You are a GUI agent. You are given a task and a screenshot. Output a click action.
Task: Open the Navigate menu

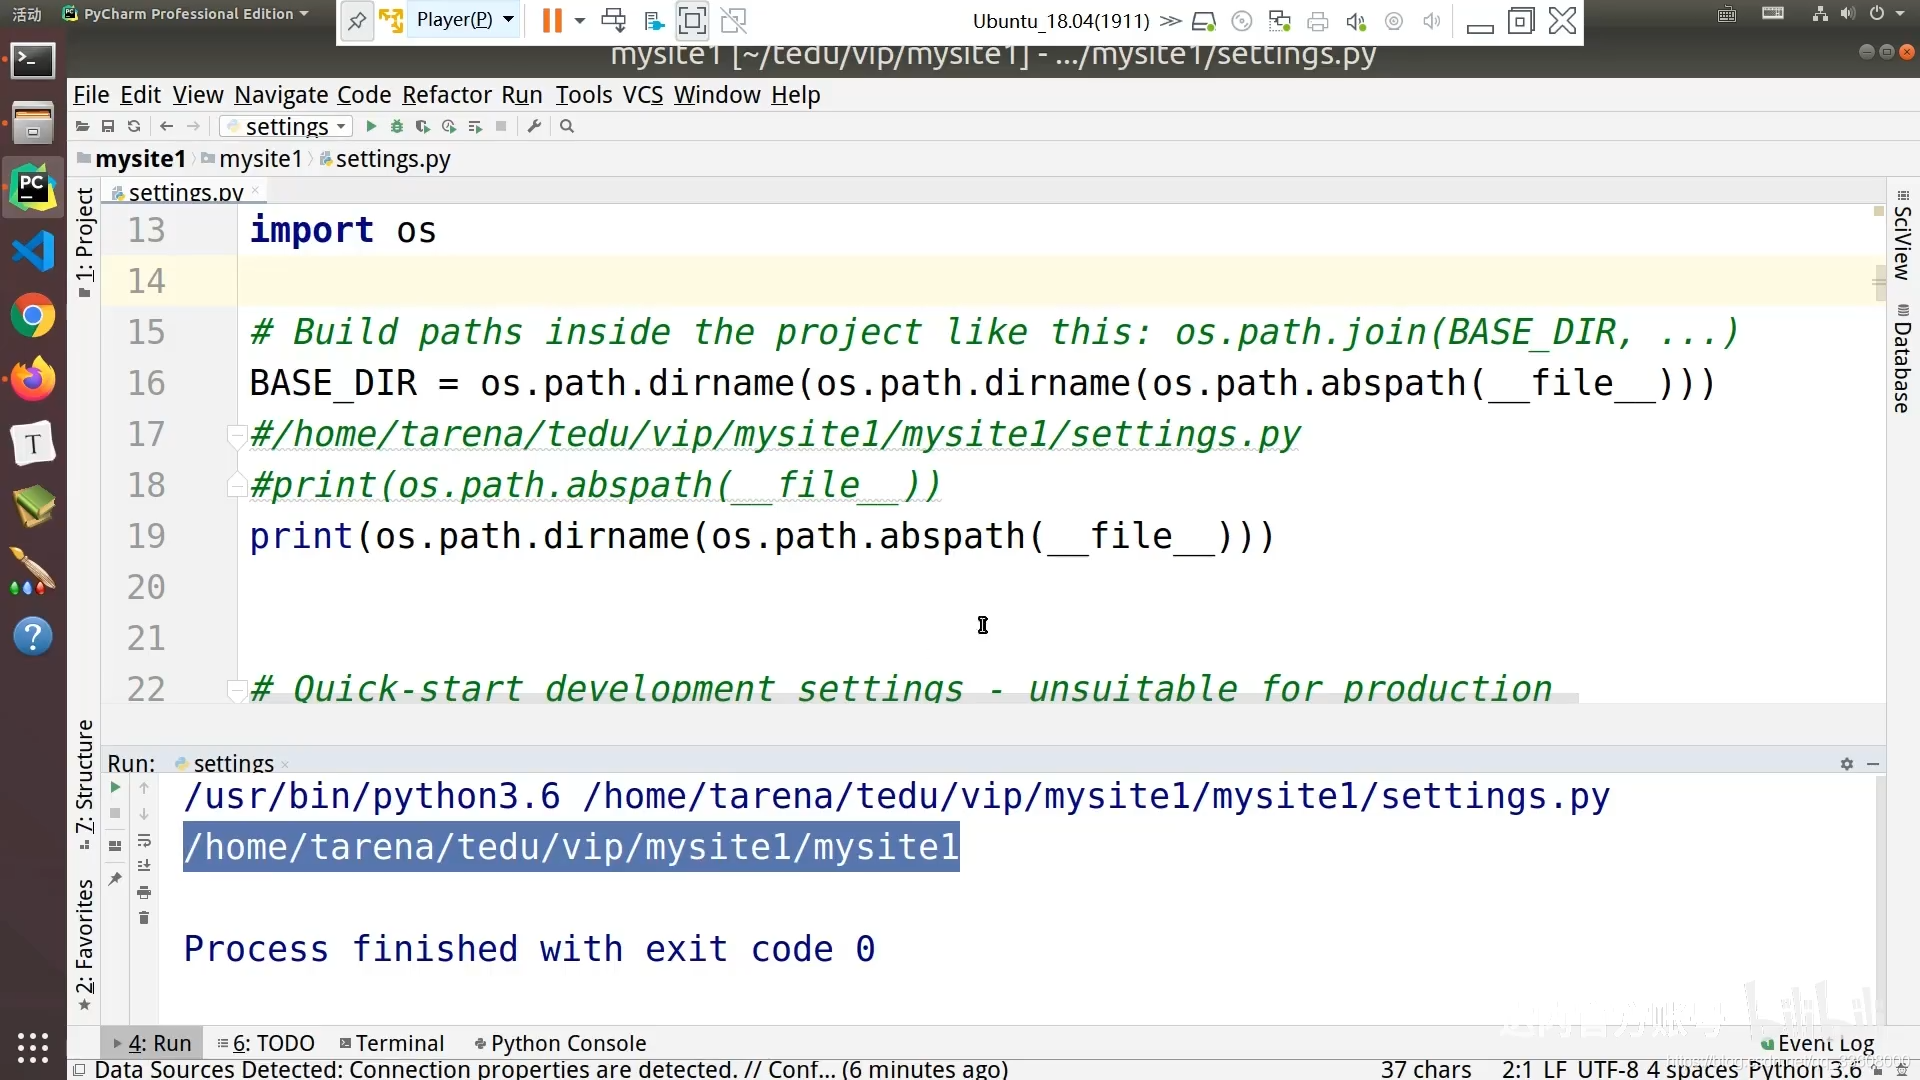(281, 95)
